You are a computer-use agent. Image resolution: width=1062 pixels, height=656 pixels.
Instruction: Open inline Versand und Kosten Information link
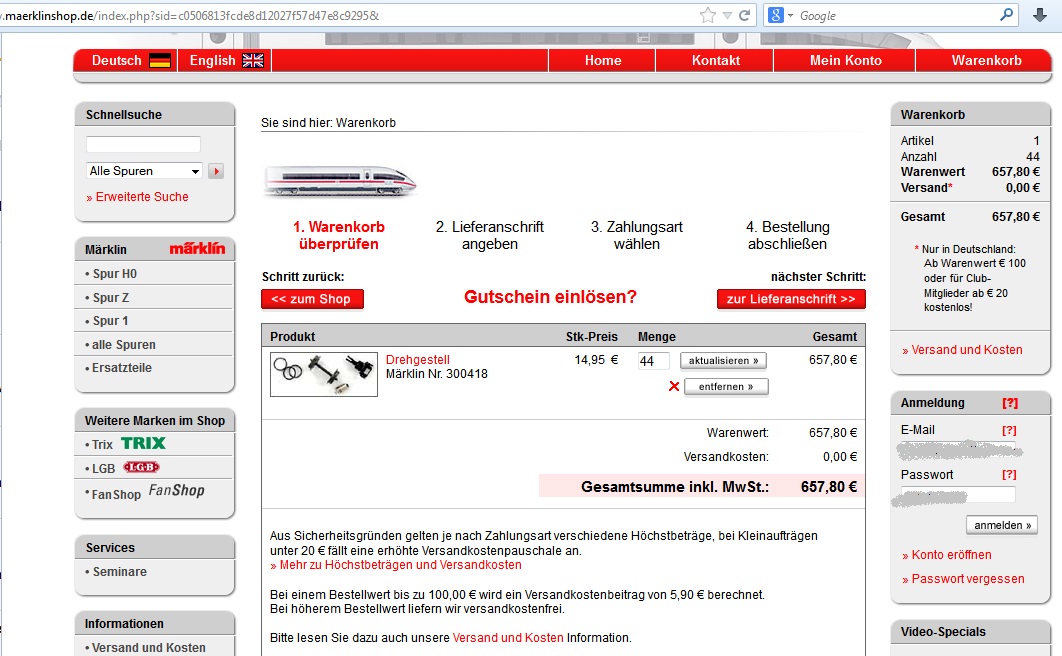(508, 638)
